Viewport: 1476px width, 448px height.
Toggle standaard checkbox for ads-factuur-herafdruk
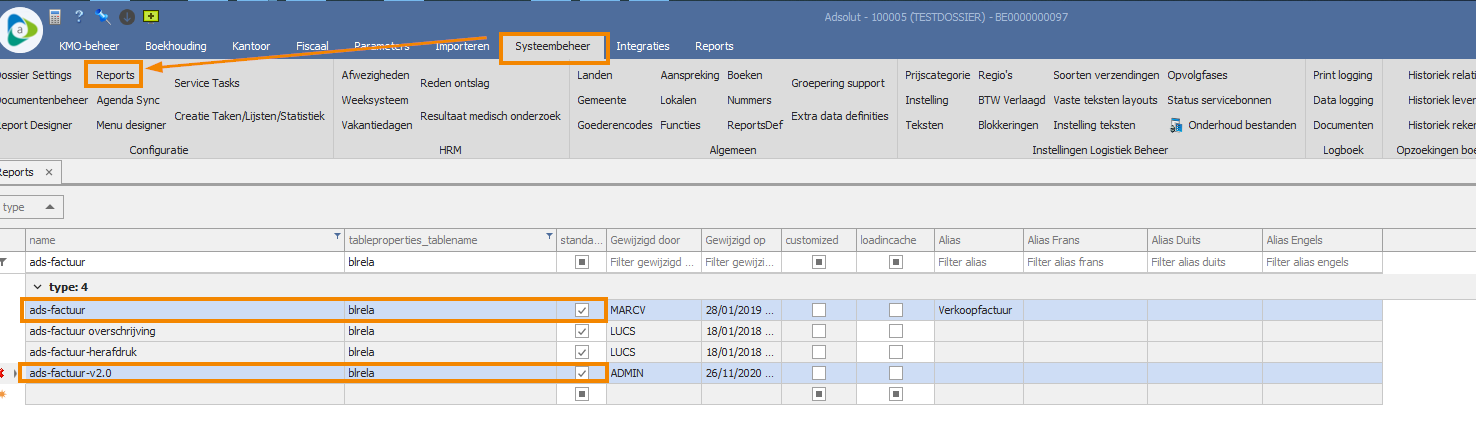click(582, 352)
